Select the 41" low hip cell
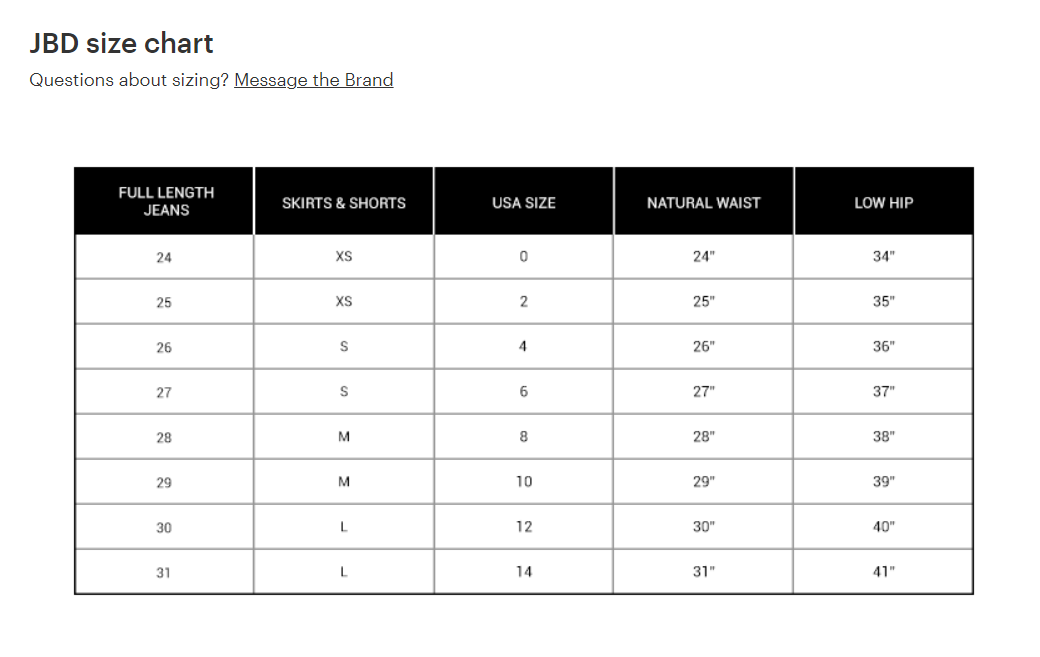Viewport: 1040px width, 657px height. [x=883, y=572]
